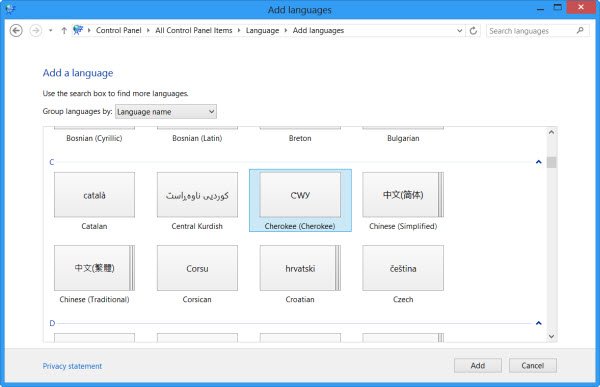
Task: Click the window system icon in title bar
Action: pos(10,9)
